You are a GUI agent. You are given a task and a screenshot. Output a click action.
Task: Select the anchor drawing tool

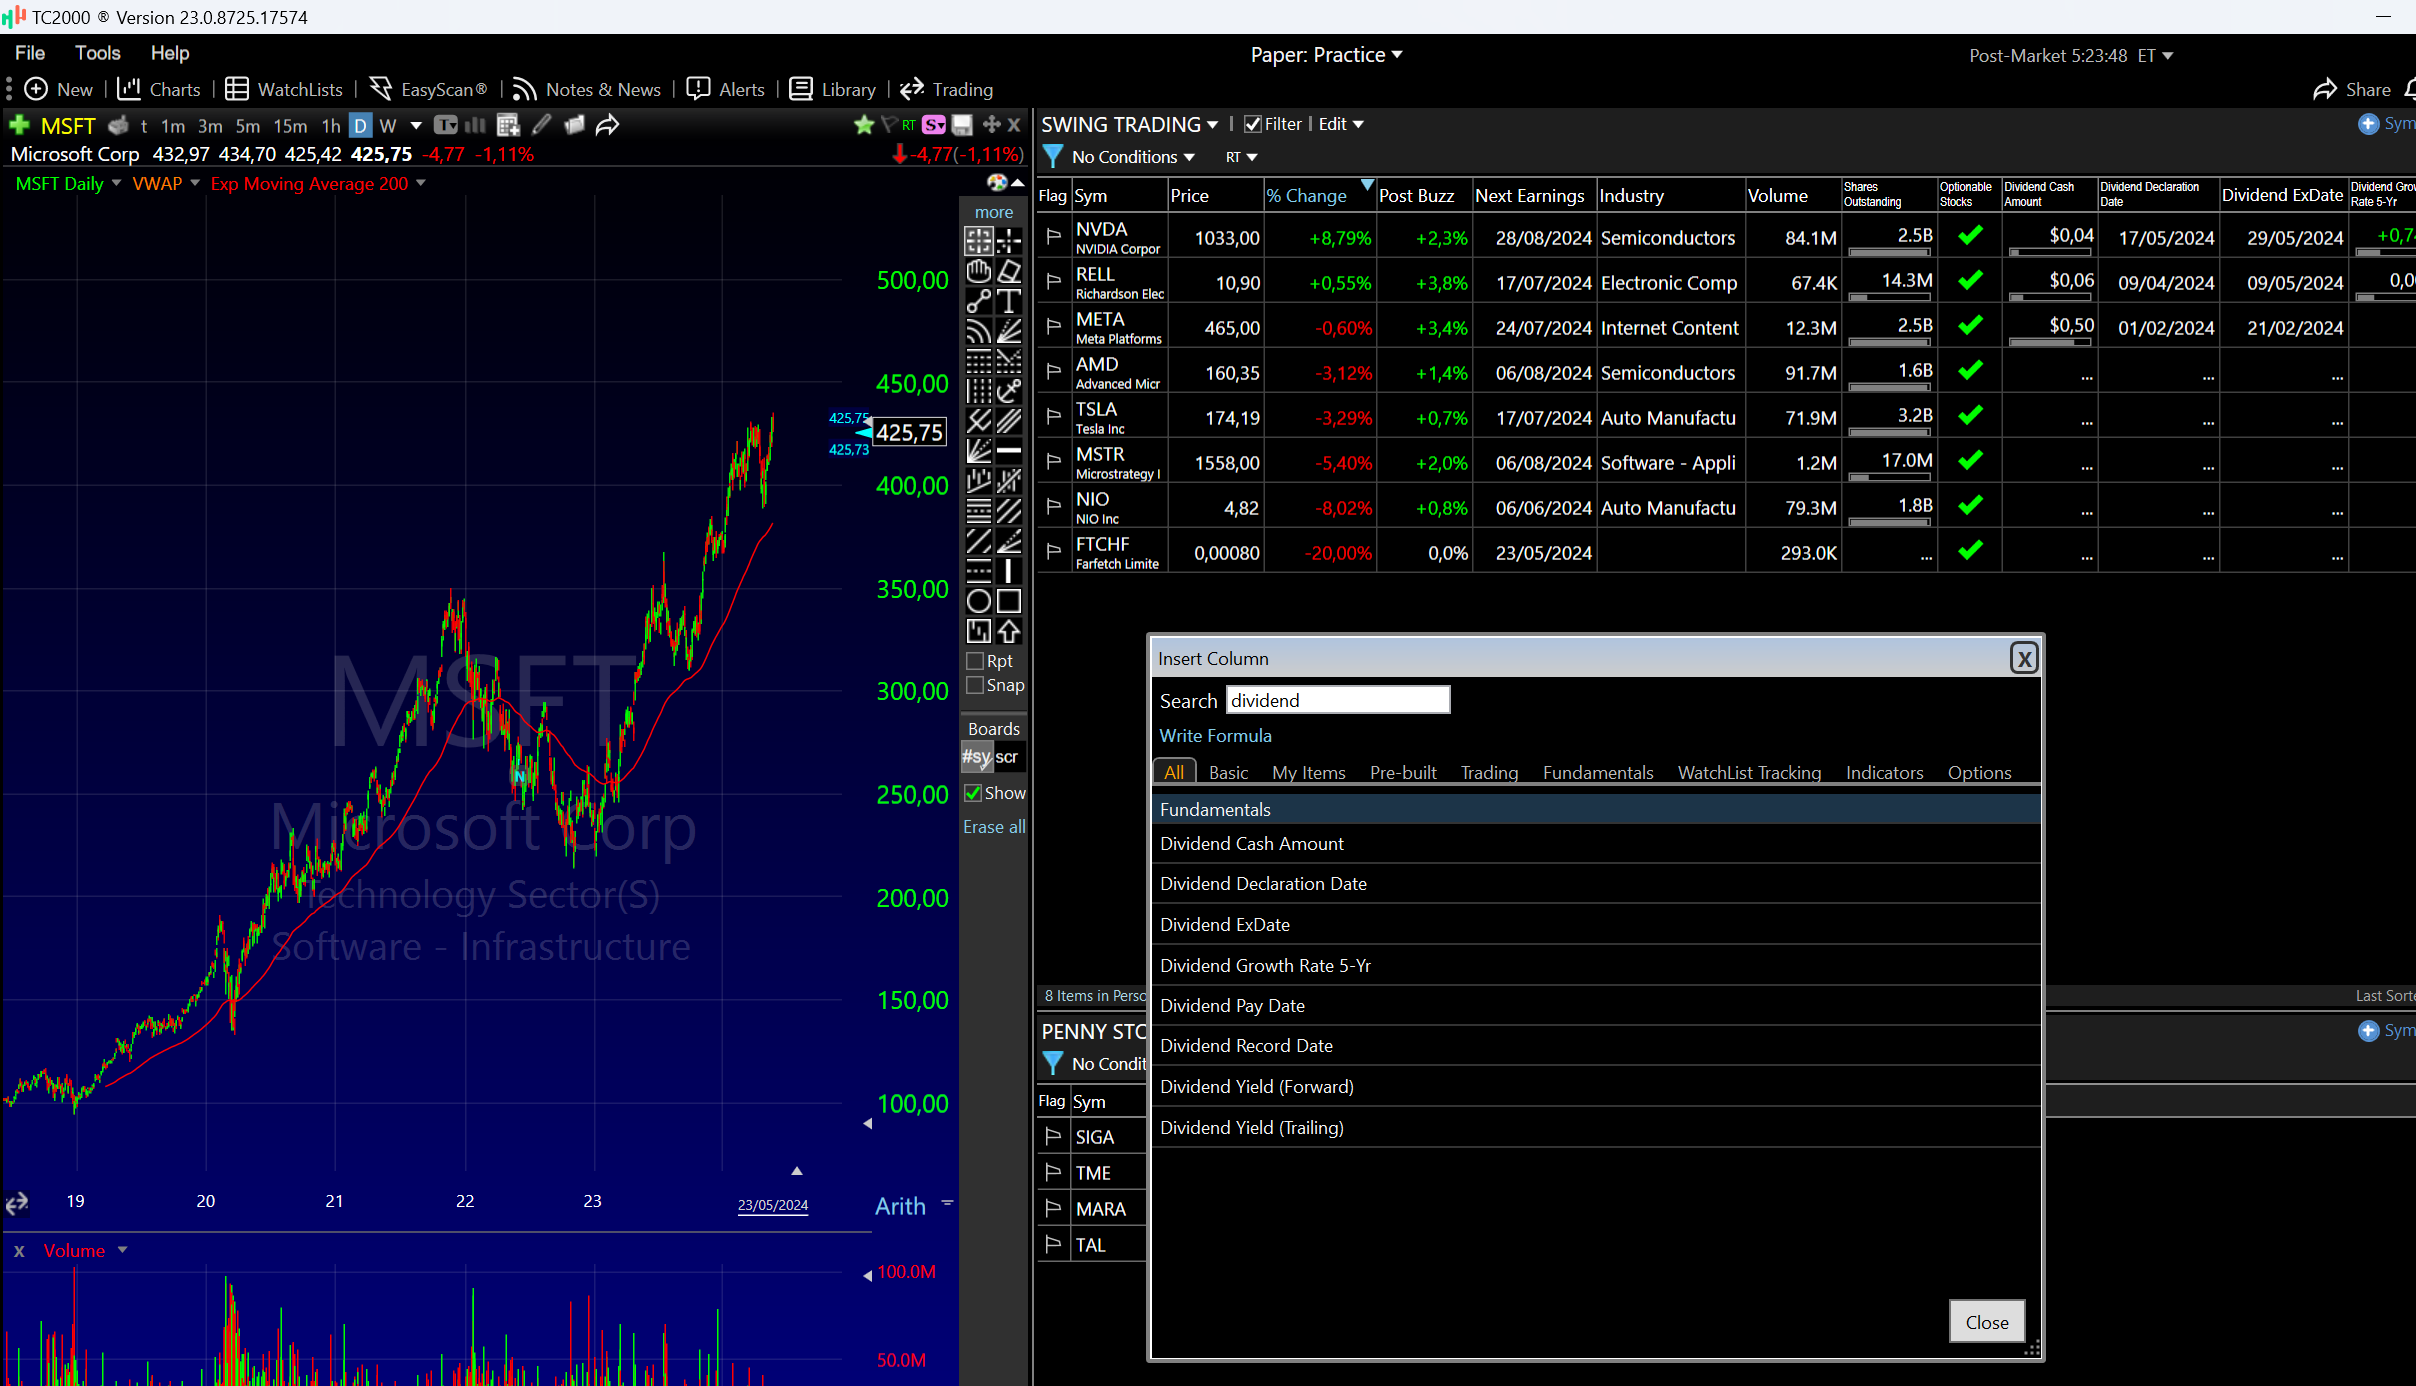point(1009,391)
